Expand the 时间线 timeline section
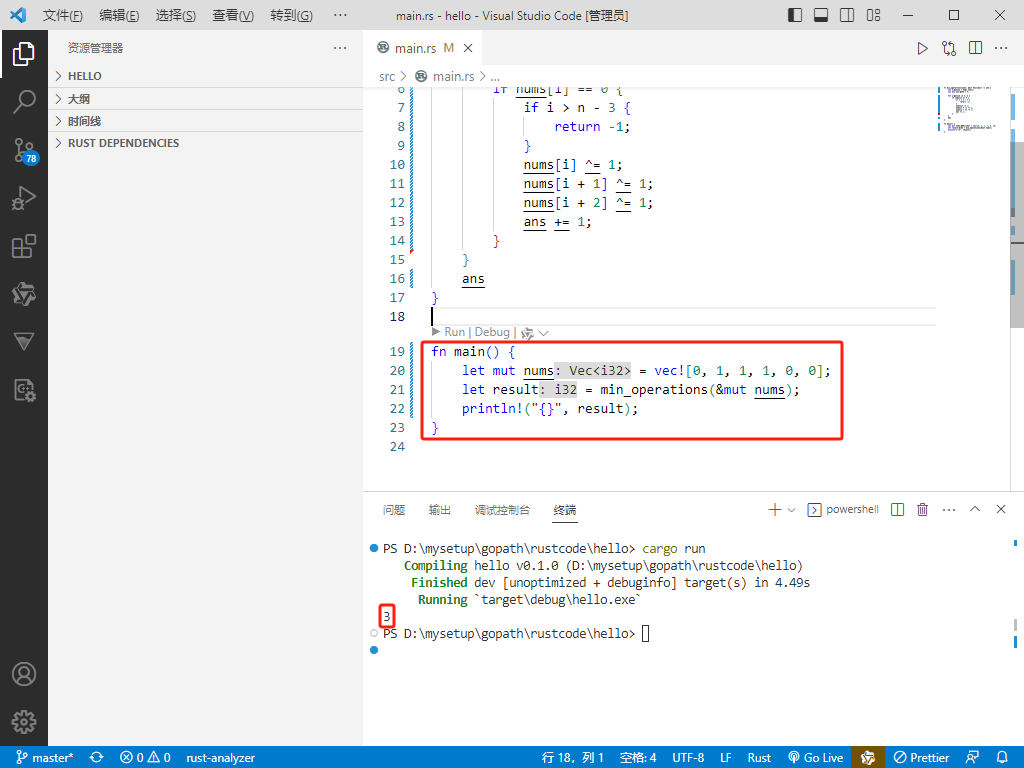Image resolution: width=1024 pixels, height=768 pixels. (x=206, y=121)
